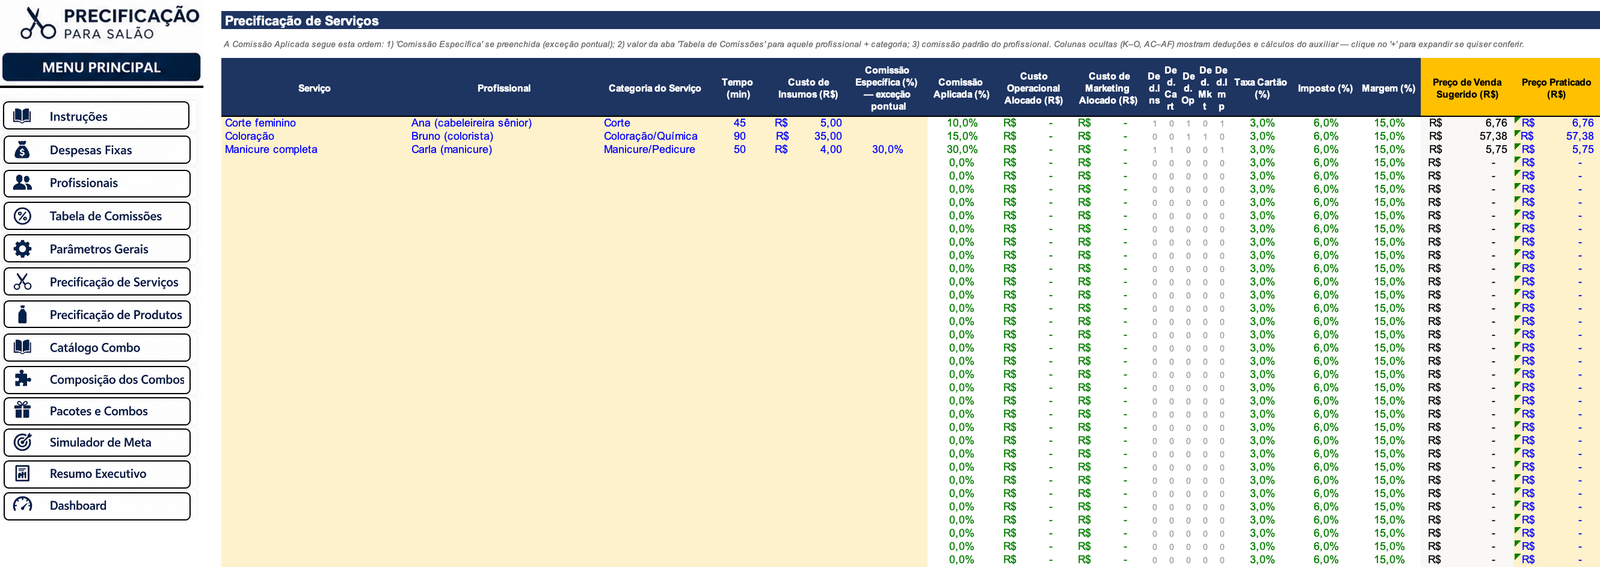Click the gauge icon beside Dashboard
Image resolution: width=1600 pixels, height=567 pixels.
pos(23,505)
